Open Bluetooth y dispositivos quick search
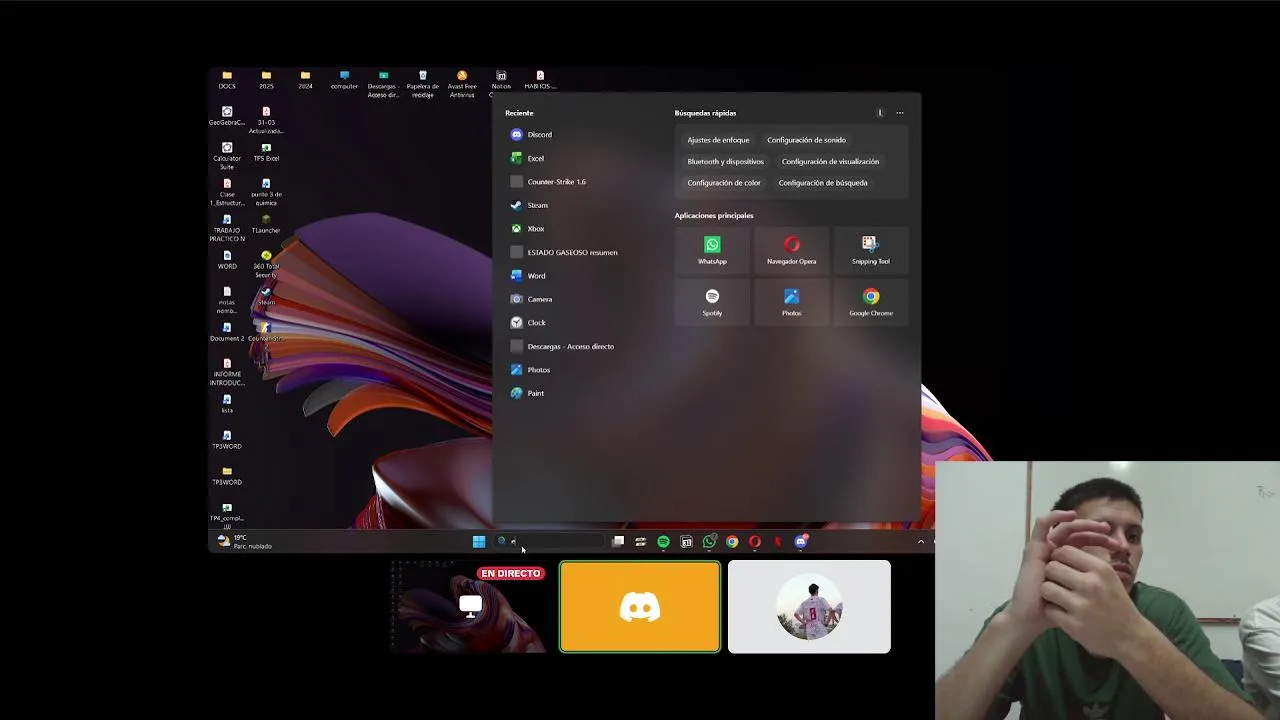The width and height of the screenshot is (1280, 720). point(725,161)
